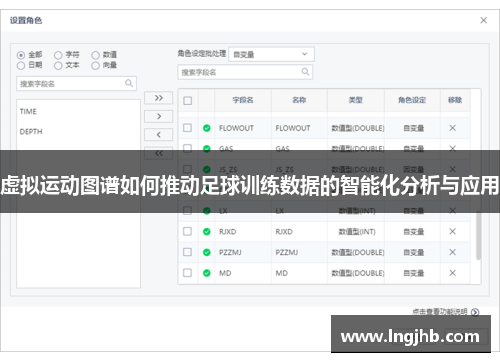Click the 数值型(INT) type of the RJXD row

pyautogui.click(x=357, y=232)
